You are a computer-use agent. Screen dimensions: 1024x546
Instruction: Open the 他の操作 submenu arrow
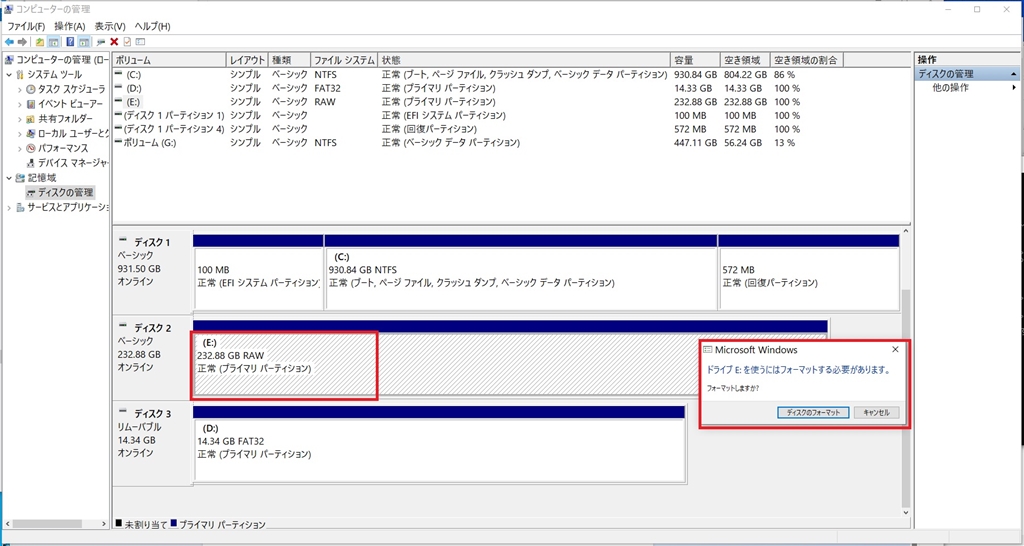click(x=1014, y=88)
